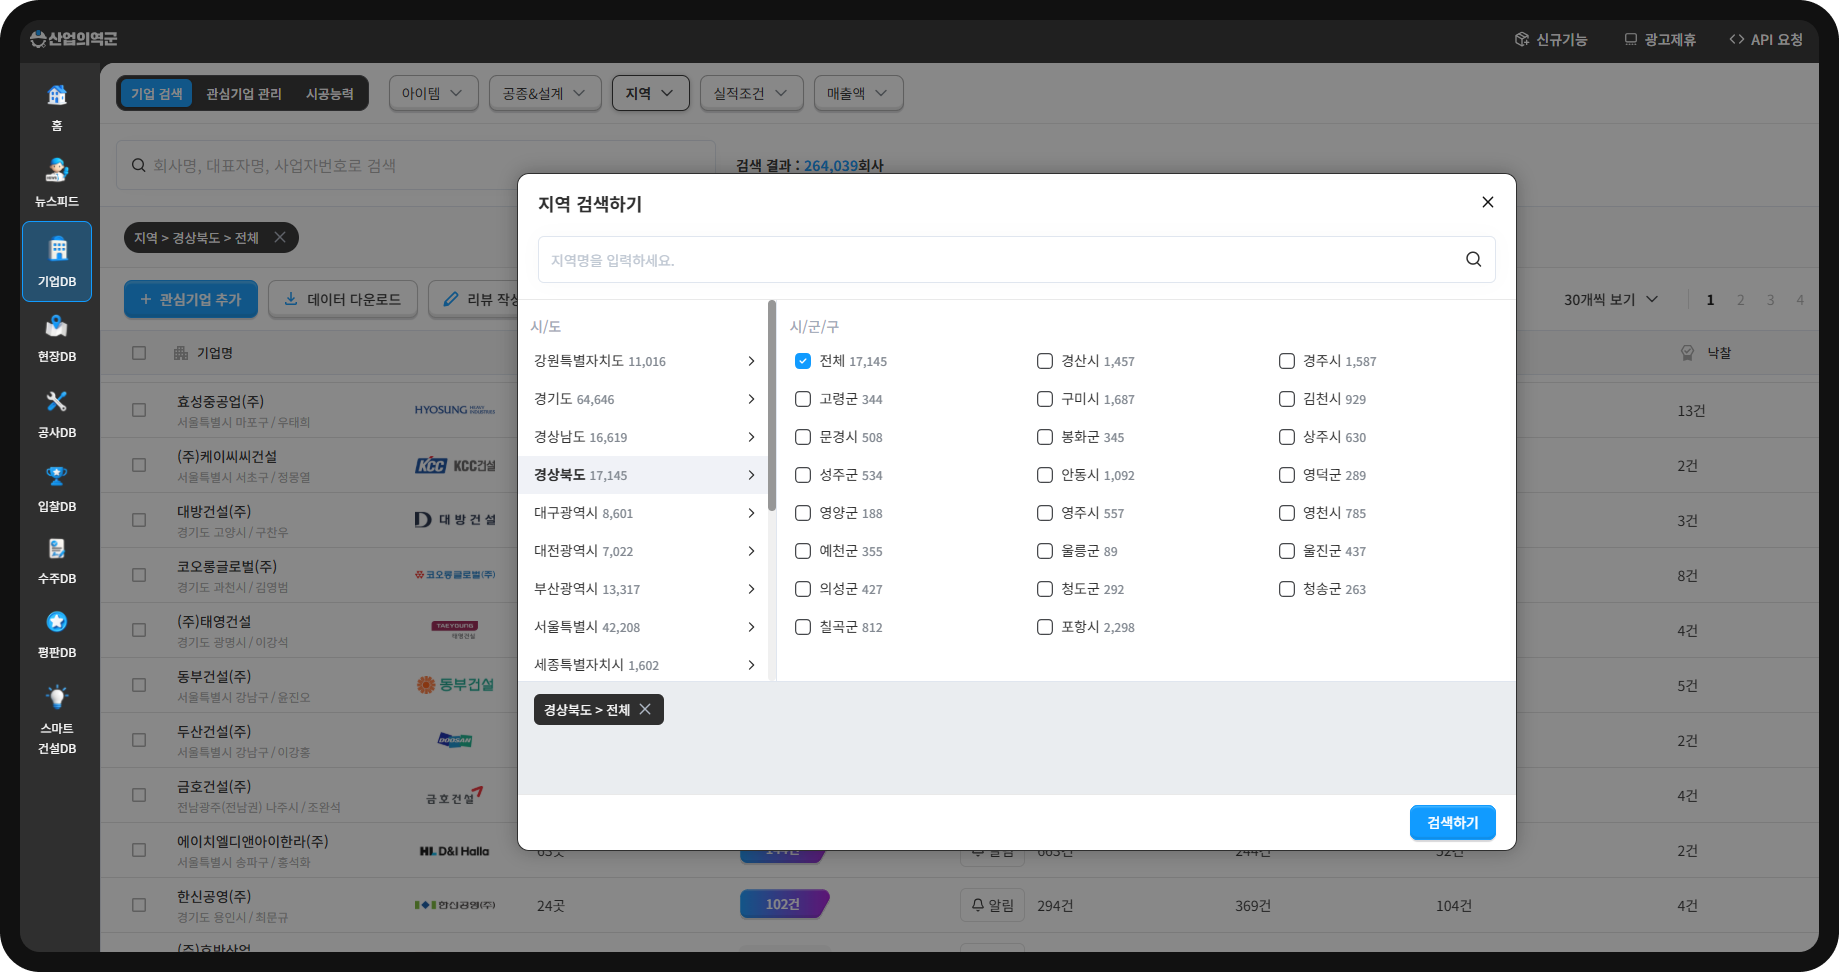The image size is (1839, 972).
Task: Open the 매출액 filter dropdown
Action: click(858, 93)
